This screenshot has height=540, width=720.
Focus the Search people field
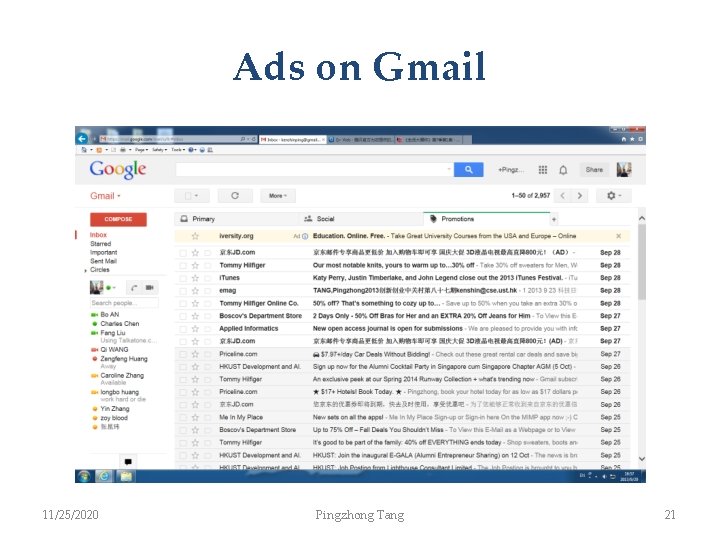(124, 303)
